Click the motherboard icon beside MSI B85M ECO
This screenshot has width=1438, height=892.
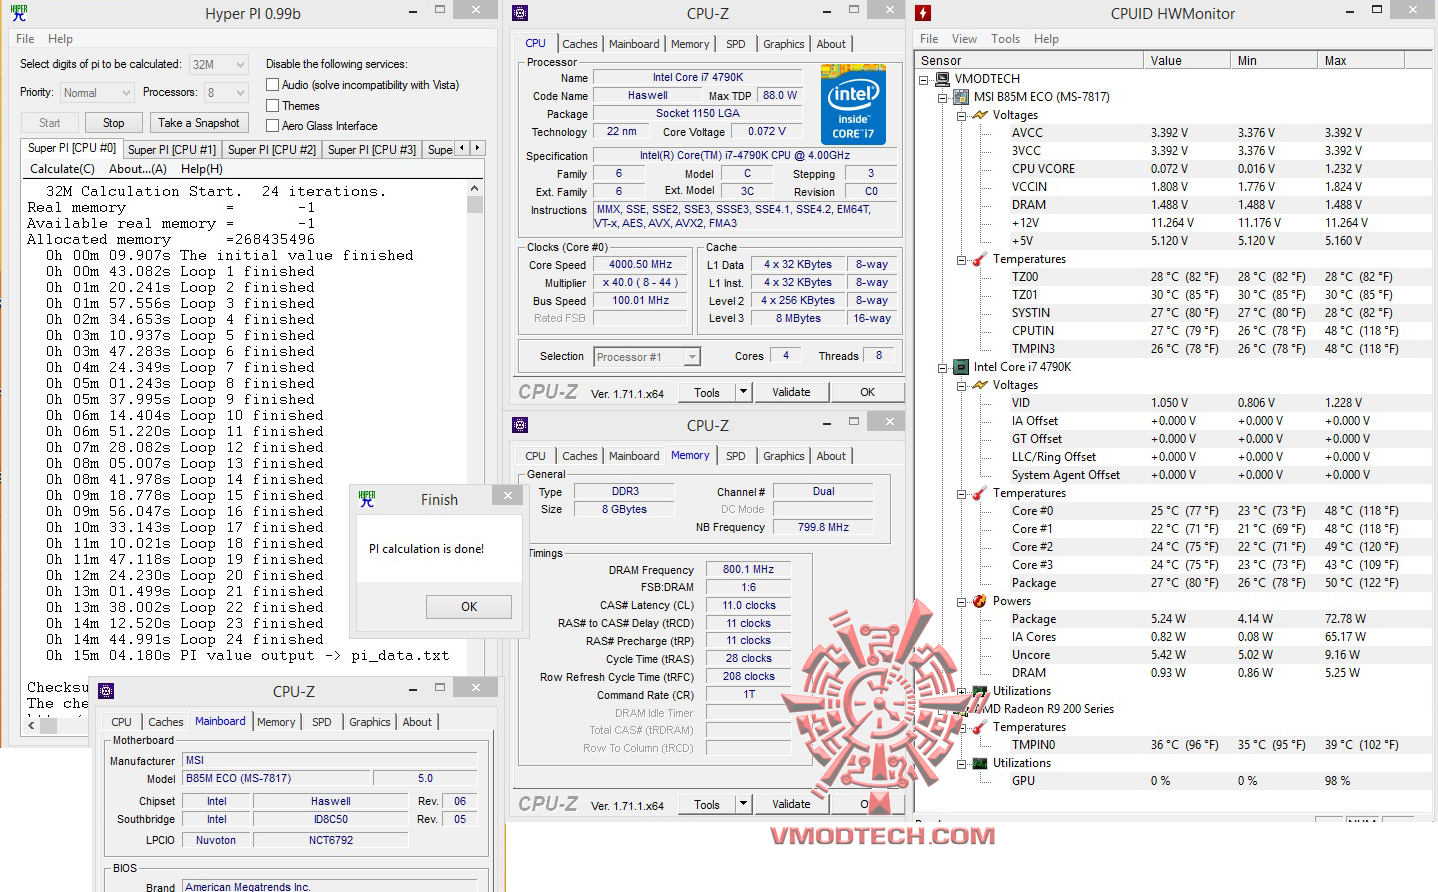[961, 97]
